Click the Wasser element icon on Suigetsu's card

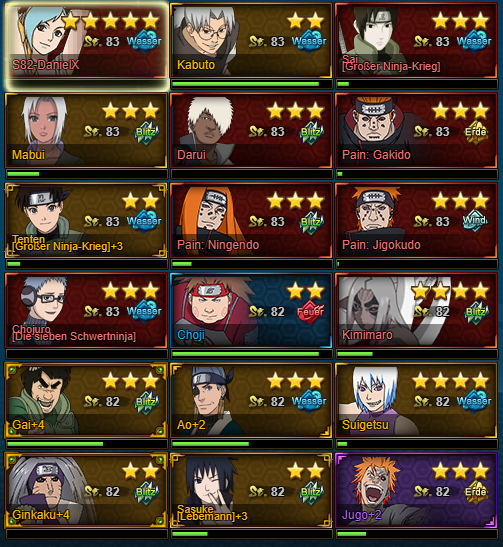click(x=474, y=401)
